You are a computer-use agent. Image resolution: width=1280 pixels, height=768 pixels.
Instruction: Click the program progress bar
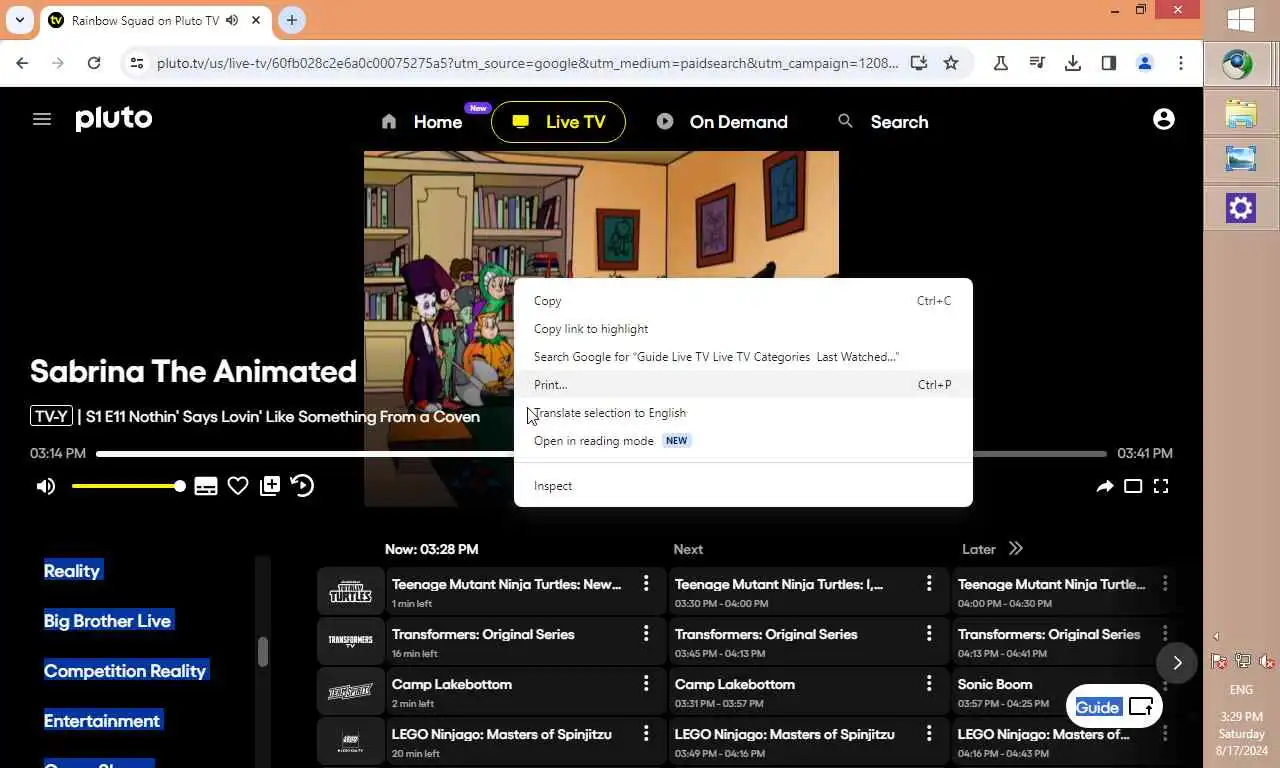click(601, 454)
